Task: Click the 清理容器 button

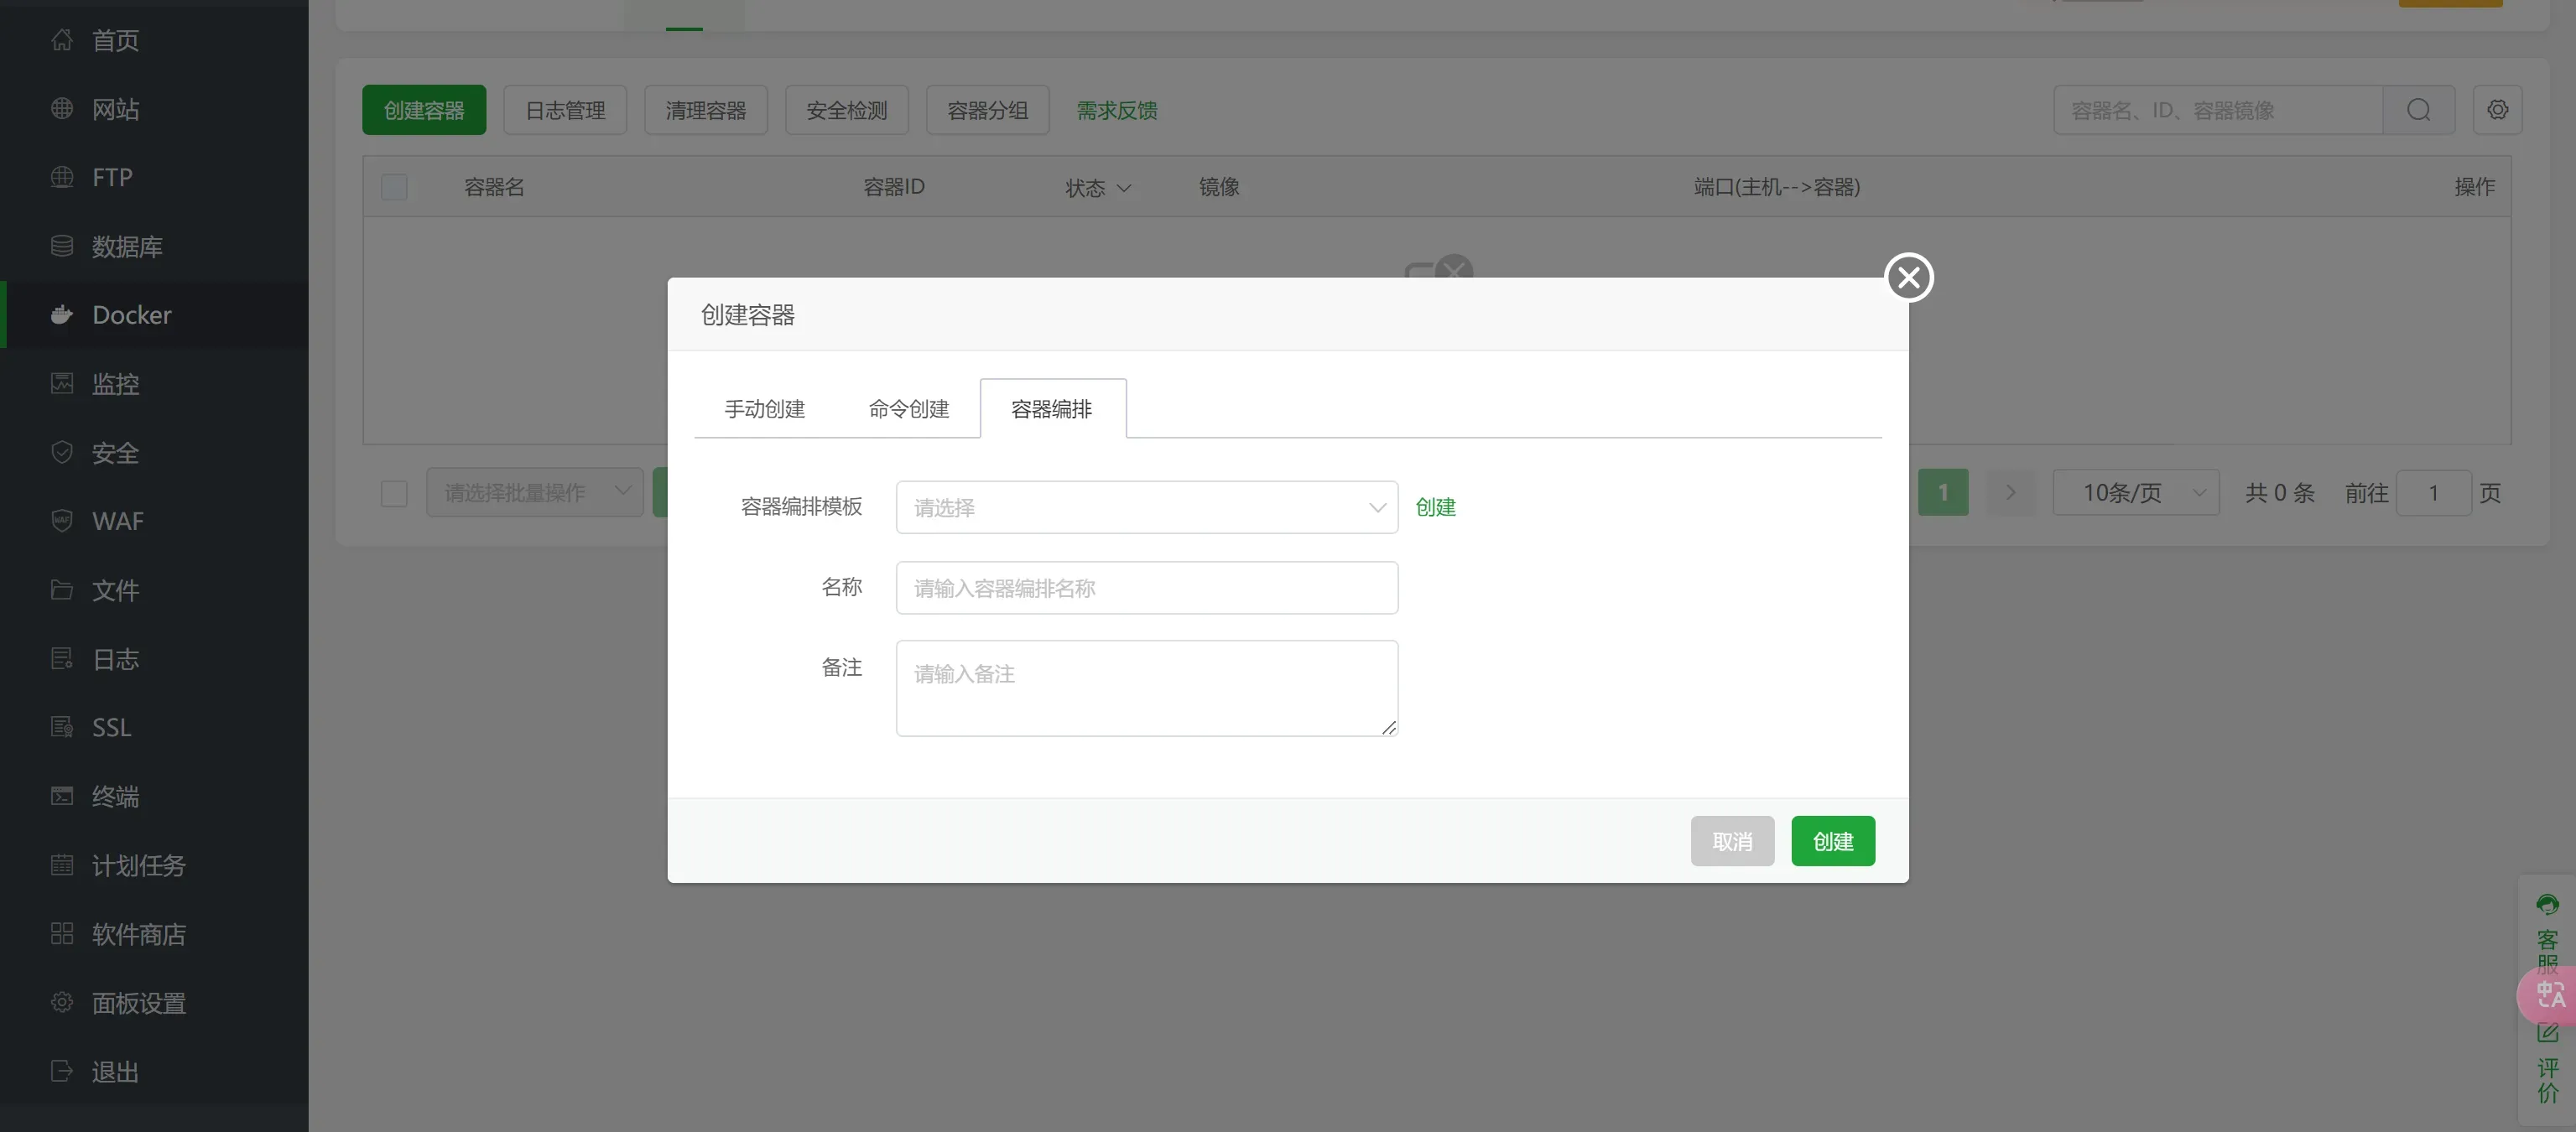Action: [x=706, y=110]
